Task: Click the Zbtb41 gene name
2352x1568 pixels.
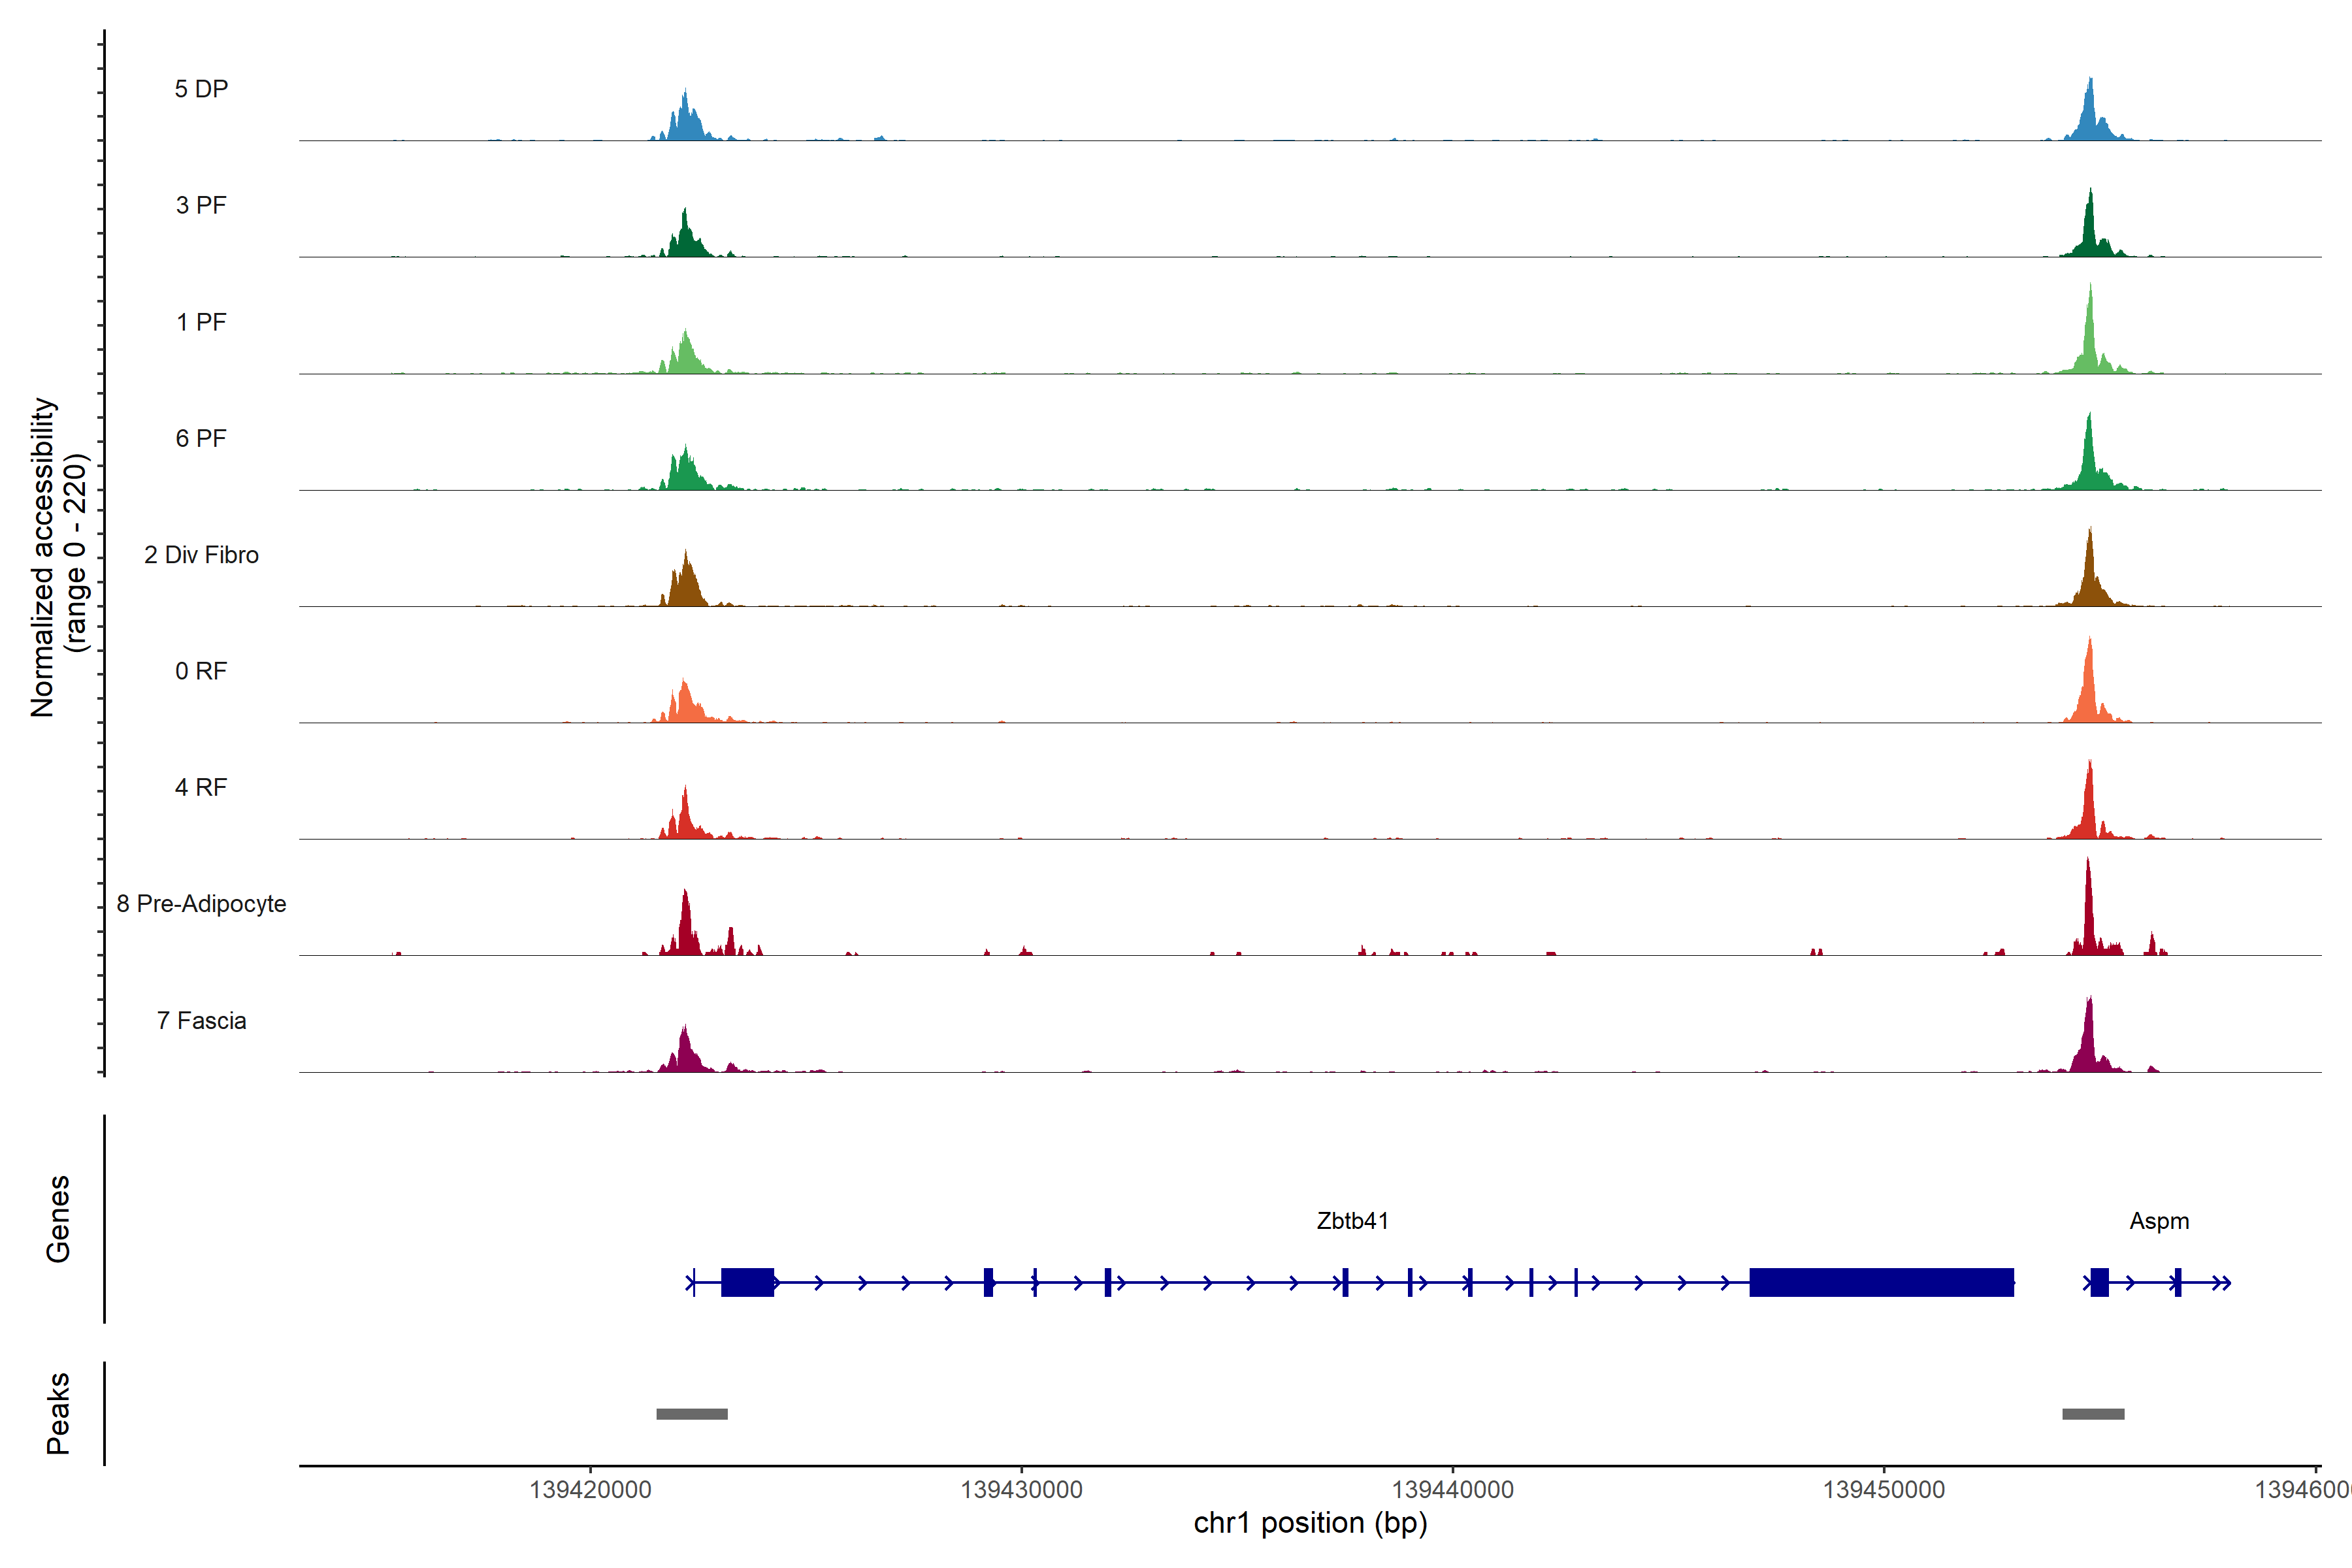Action: [x=1352, y=1220]
